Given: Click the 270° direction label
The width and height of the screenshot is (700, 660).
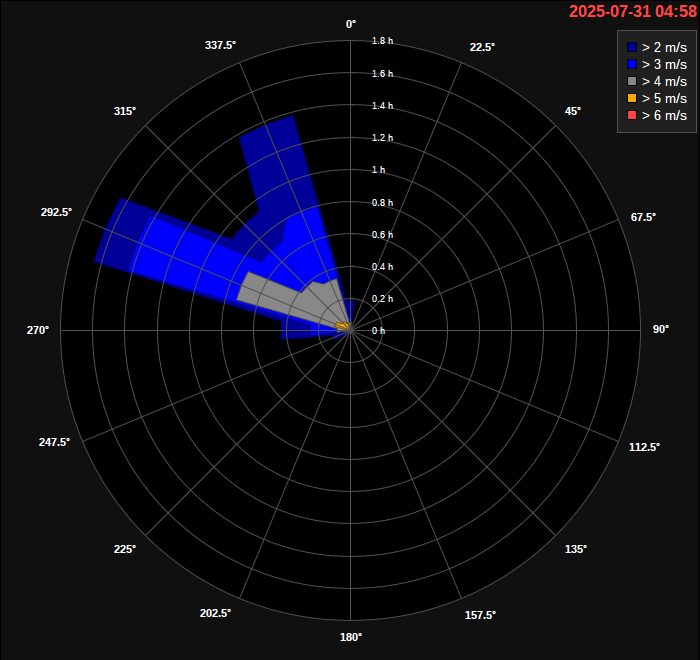Looking at the screenshot, I should tap(38, 330).
